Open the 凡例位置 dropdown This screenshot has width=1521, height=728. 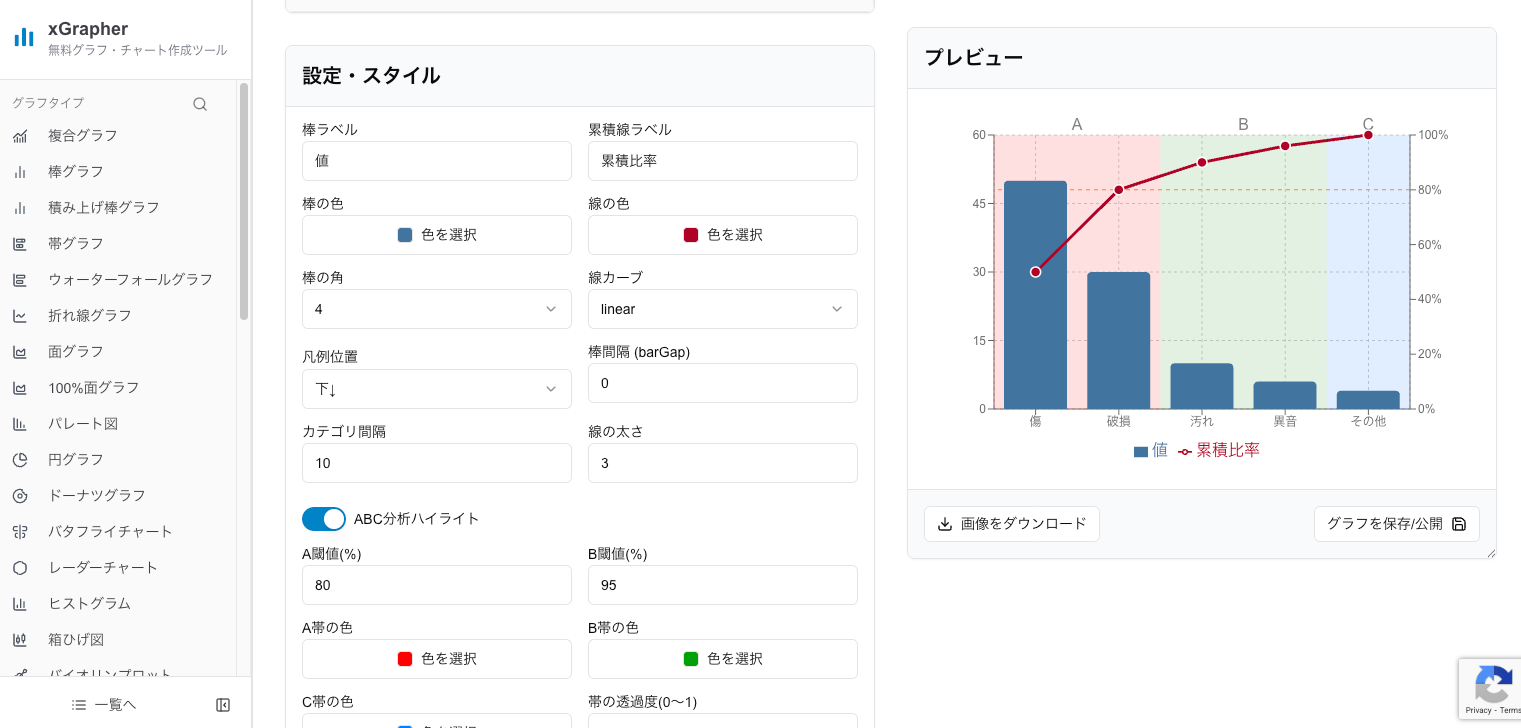pyautogui.click(x=436, y=389)
